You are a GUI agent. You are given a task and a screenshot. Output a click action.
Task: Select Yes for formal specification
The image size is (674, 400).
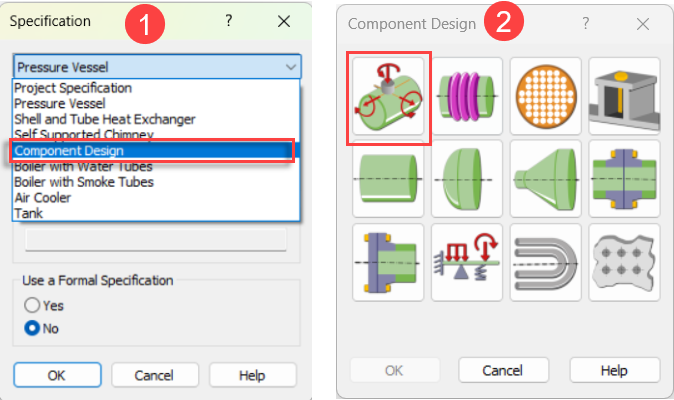pyautogui.click(x=33, y=305)
